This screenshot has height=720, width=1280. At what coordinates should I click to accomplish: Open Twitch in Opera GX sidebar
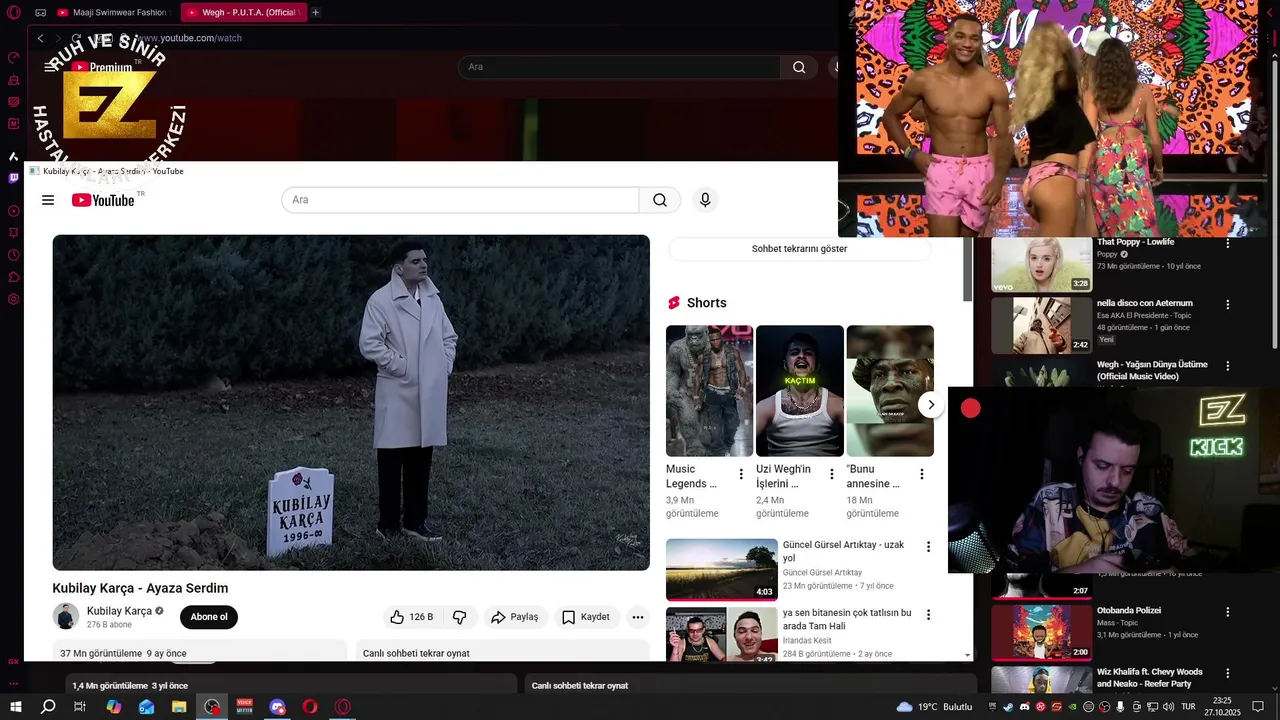point(13,178)
